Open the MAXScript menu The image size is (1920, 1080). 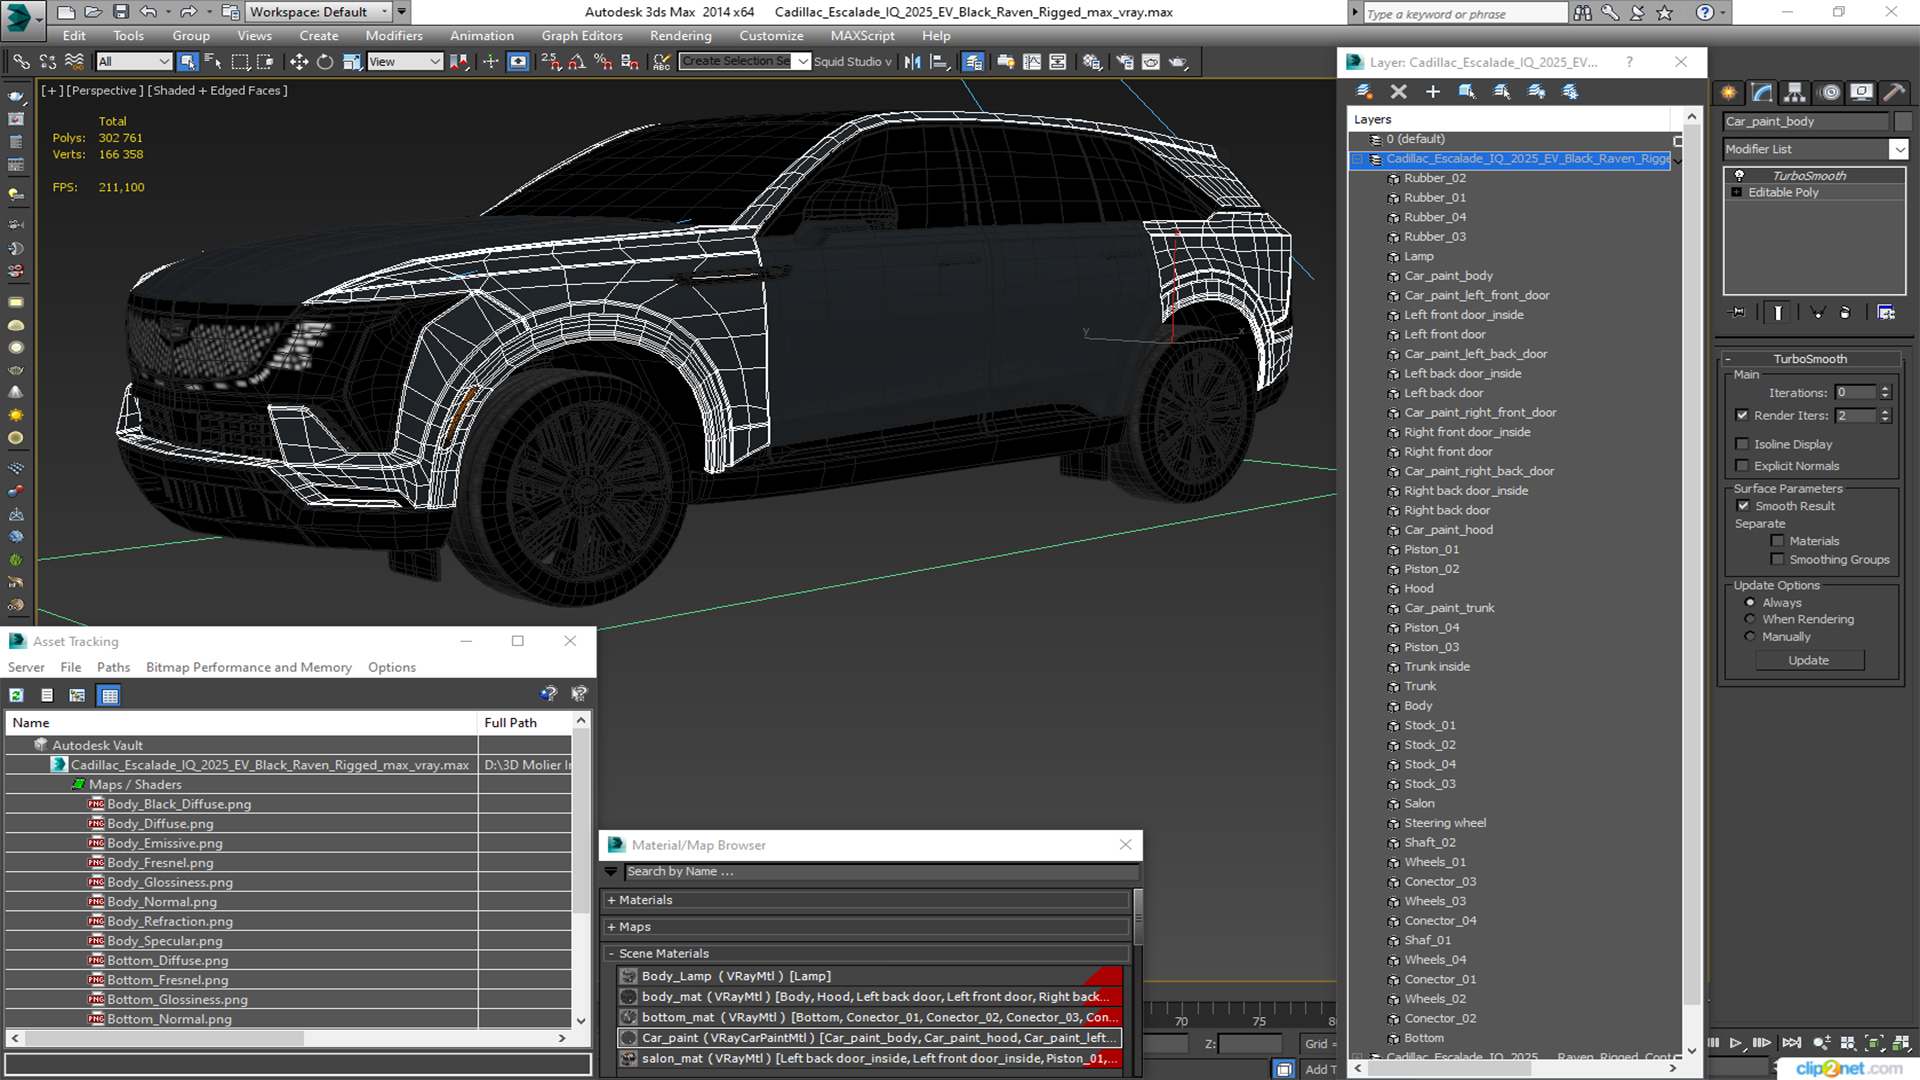pos(862,36)
